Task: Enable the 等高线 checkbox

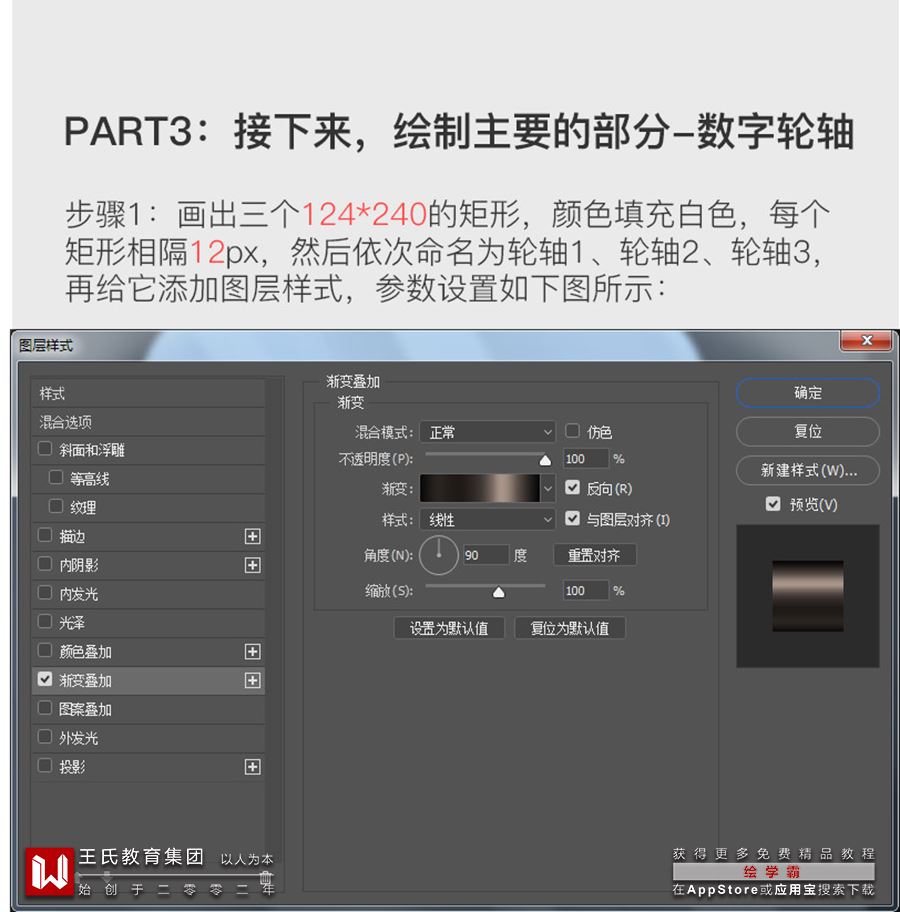Action: [56, 478]
